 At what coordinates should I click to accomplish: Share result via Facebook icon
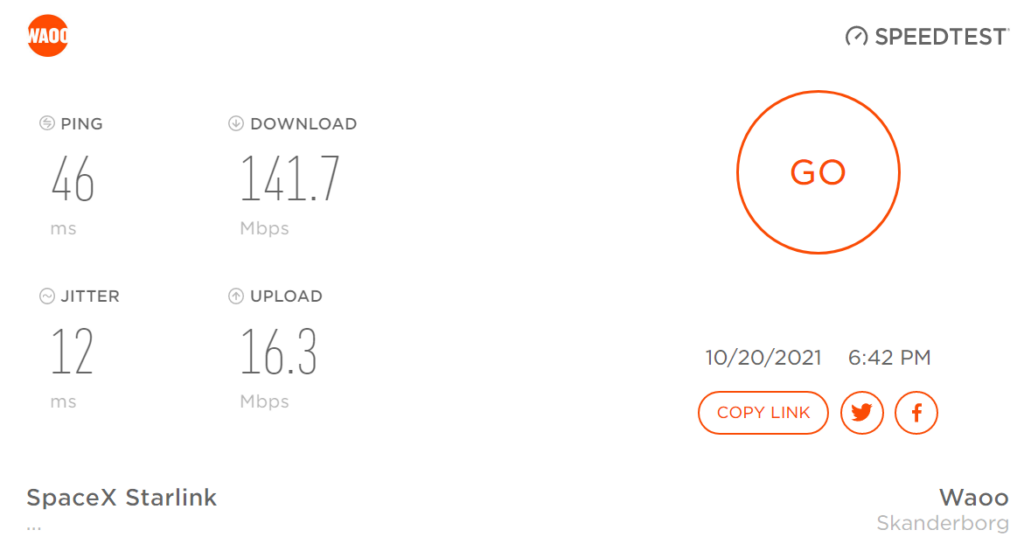[916, 413]
